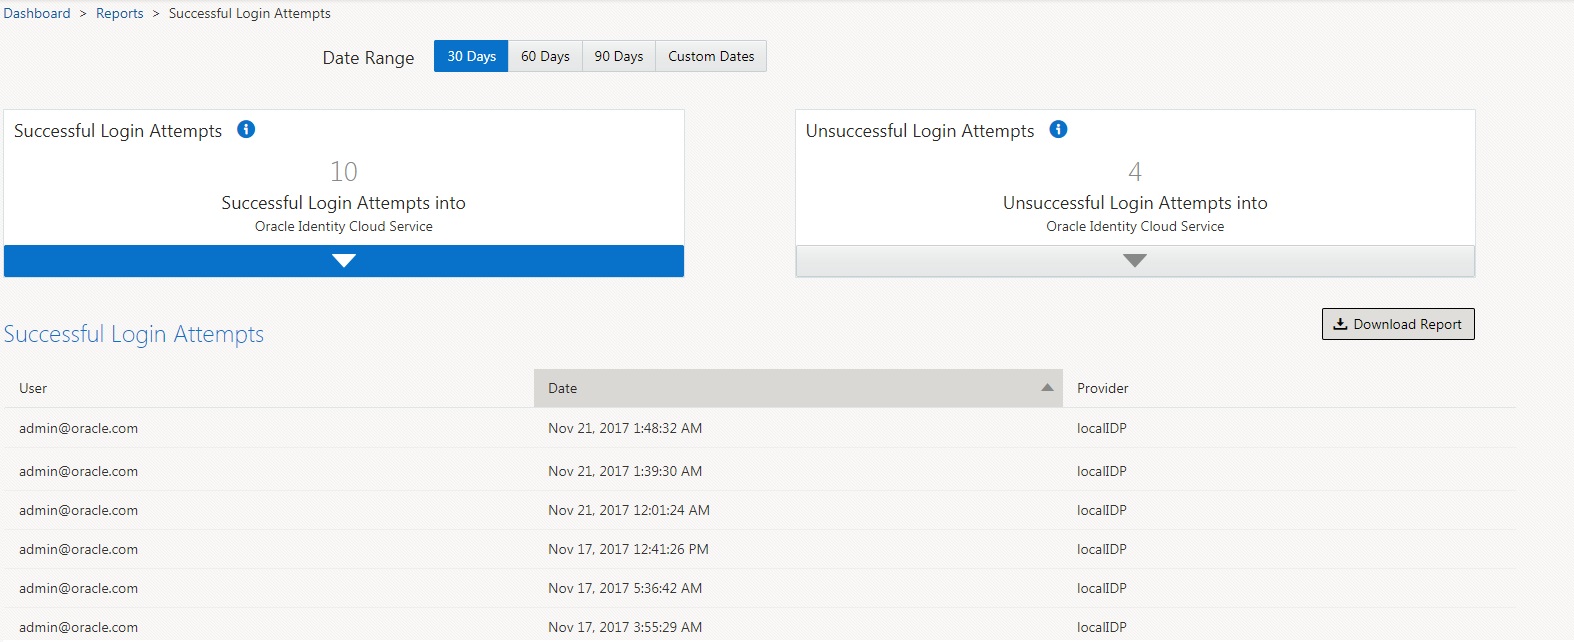This screenshot has height=642, width=1574.
Task: Select the 30 Days date range
Action: (471, 56)
